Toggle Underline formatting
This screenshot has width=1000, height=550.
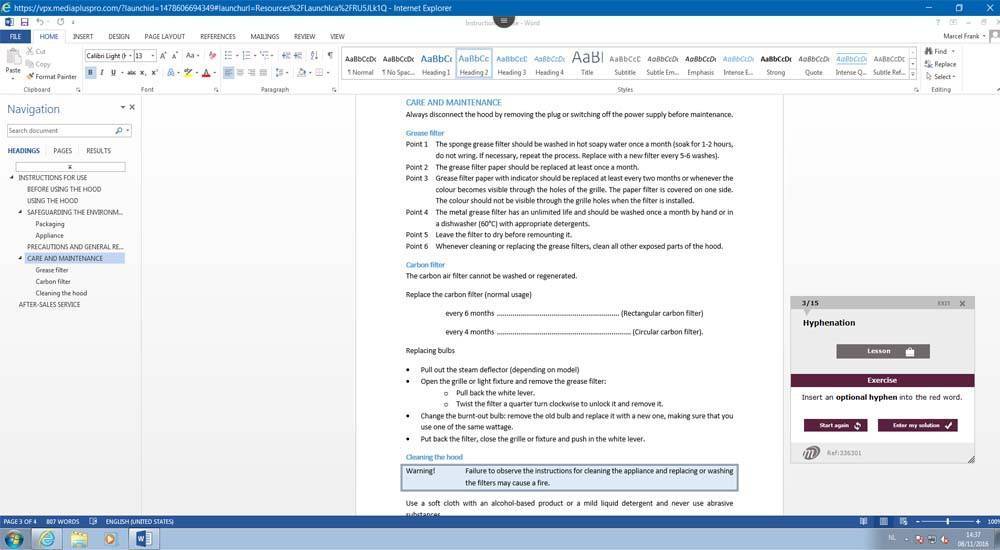point(112,72)
